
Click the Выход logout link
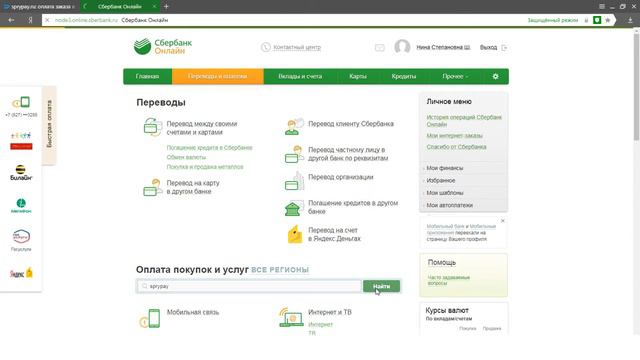coord(488,47)
